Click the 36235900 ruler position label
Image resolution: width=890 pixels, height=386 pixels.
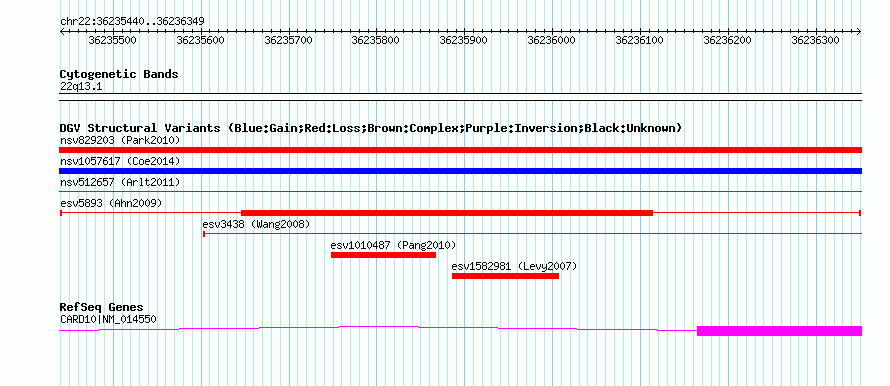[464, 40]
